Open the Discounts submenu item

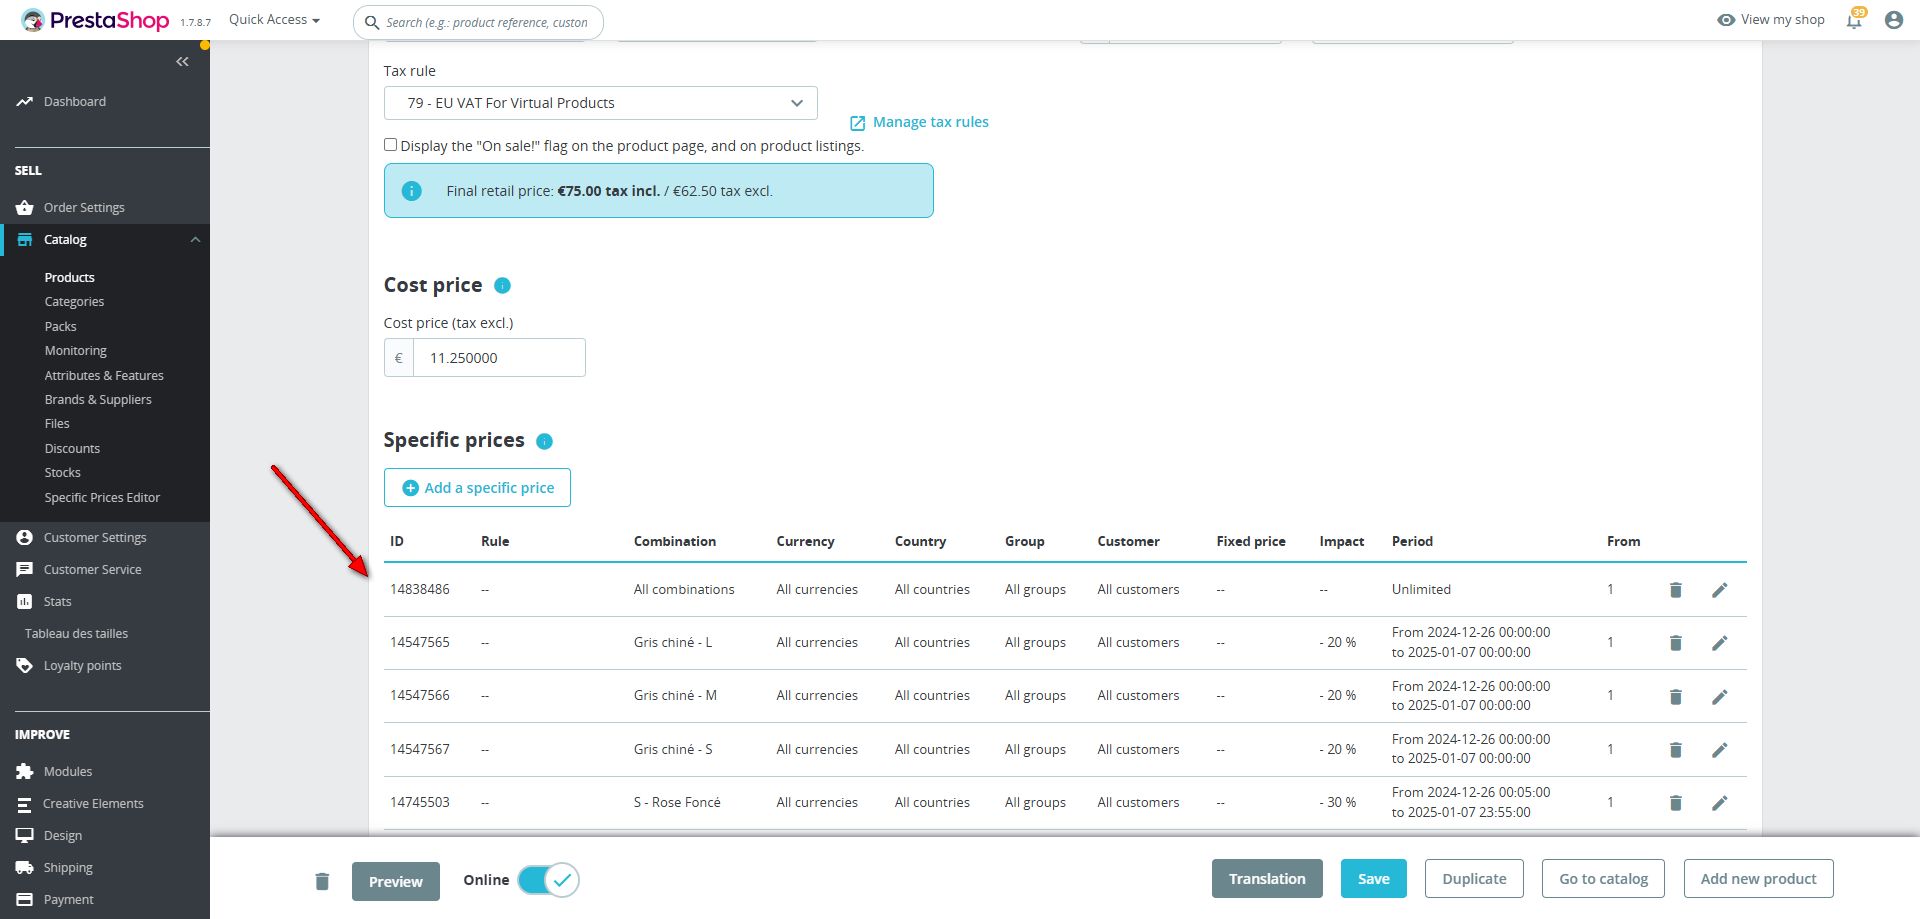click(x=72, y=449)
